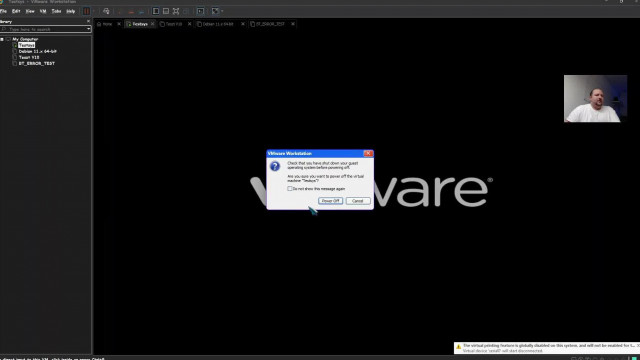
Task: Toggle the thumbnail bar view icon
Action: pyautogui.click(x=166, y=11)
